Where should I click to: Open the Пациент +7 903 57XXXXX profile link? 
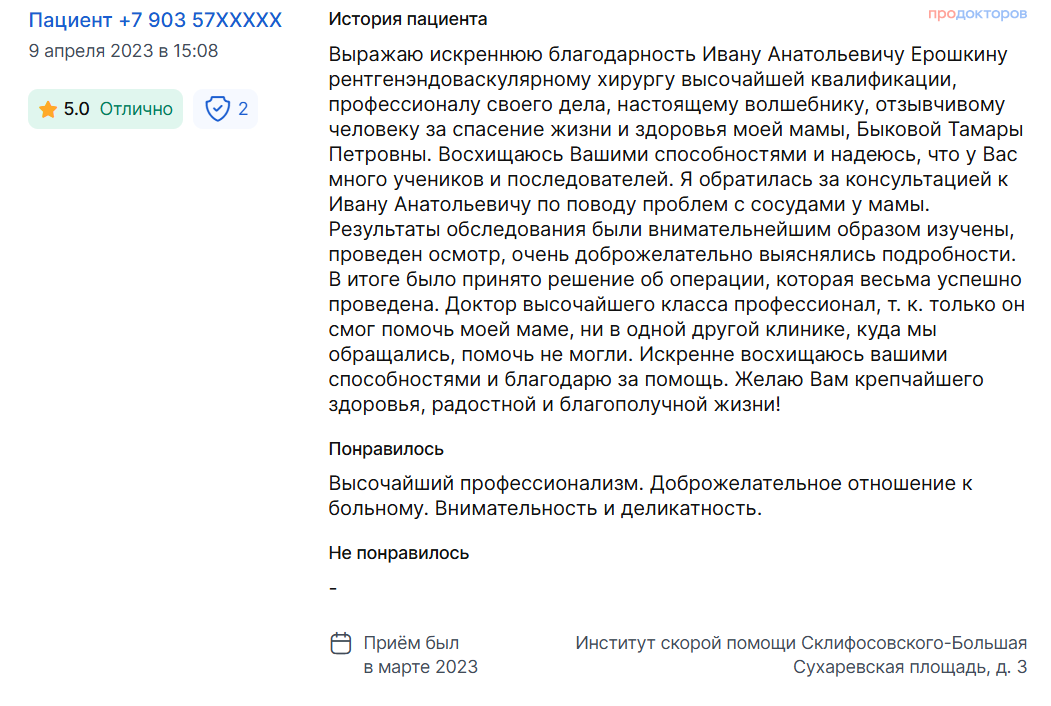coord(155,20)
